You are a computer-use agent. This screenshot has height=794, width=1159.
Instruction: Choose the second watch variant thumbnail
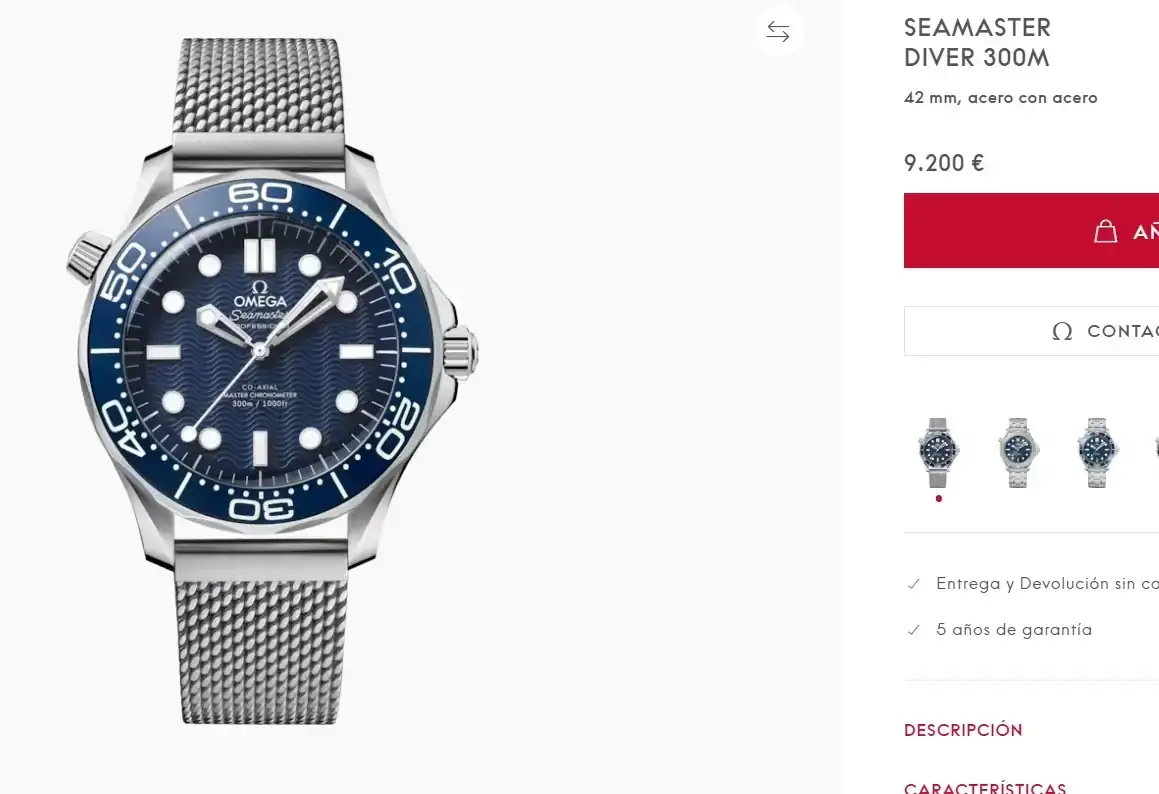click(1018, 452)
